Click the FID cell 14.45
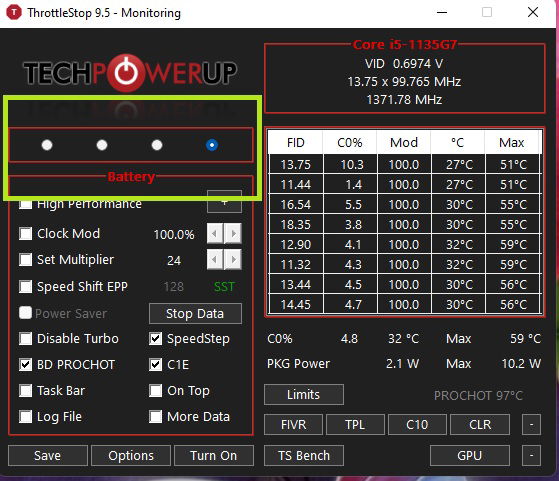Image resolution: width=559 pixels, height=481 pixels. pos(296,304)
